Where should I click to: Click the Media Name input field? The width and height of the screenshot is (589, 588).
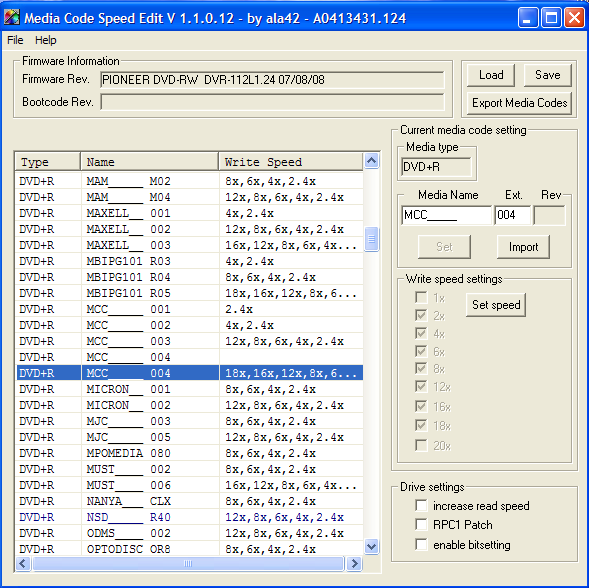point(446,215)
